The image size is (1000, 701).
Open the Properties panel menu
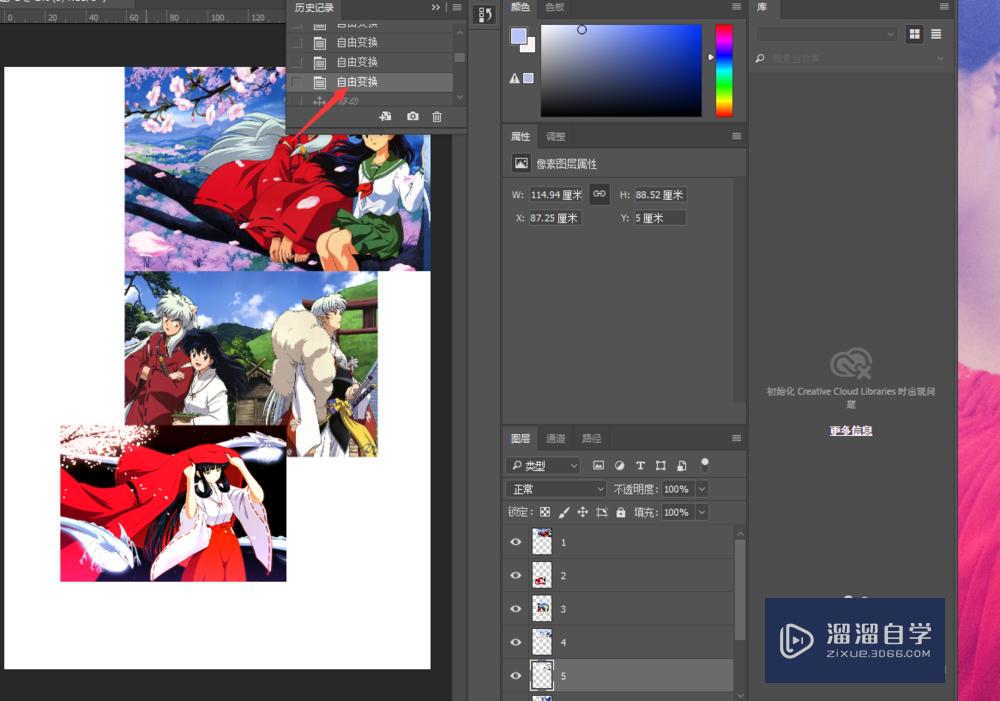736,136
